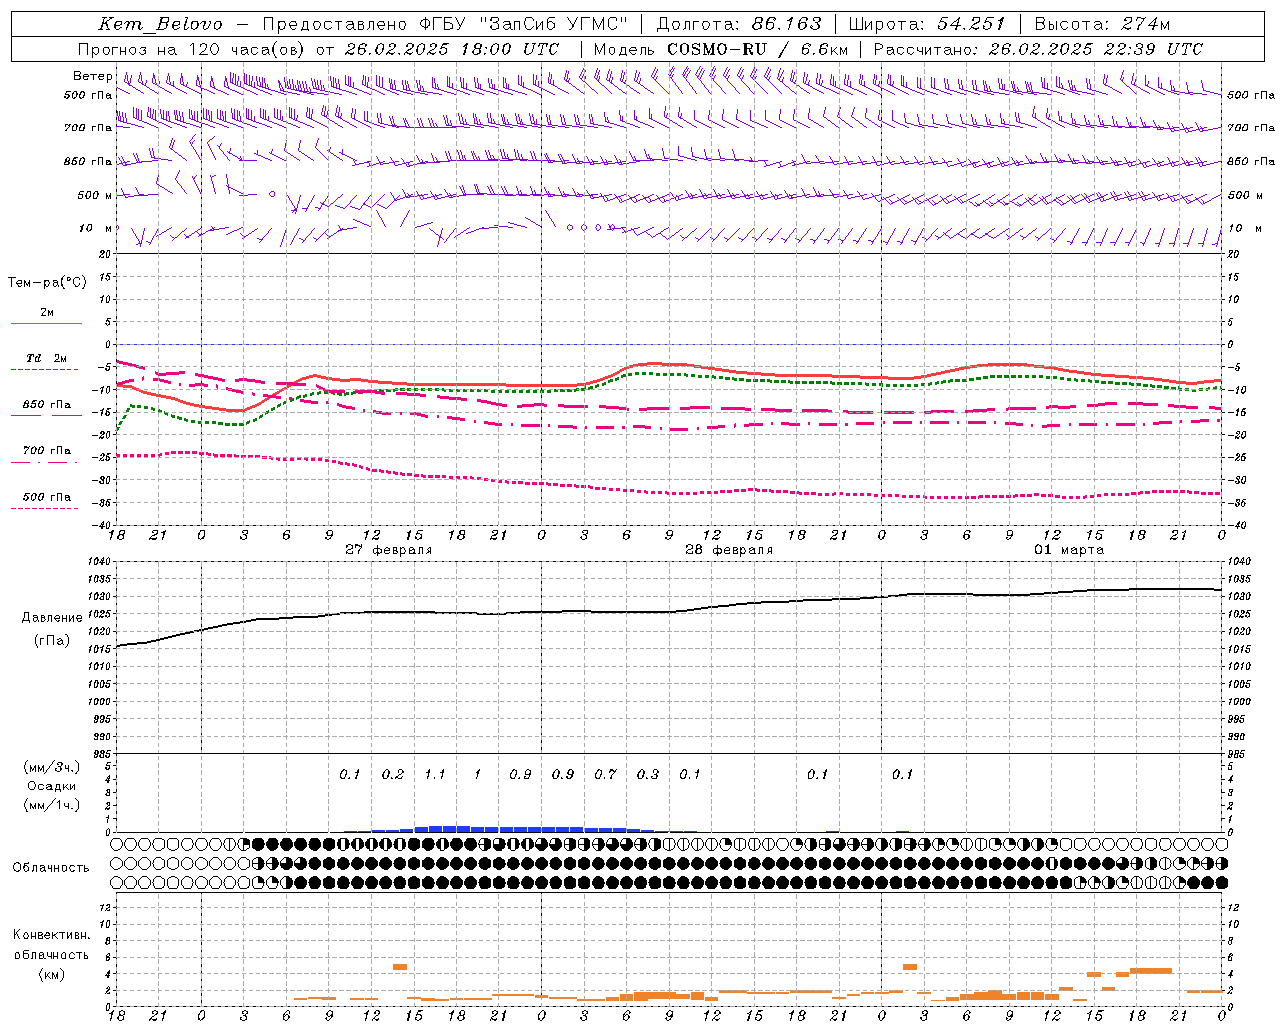Click the '(мм/3ч.)' precipitation unit label
1280x1024 pixels.
click(x=52, y=767)
